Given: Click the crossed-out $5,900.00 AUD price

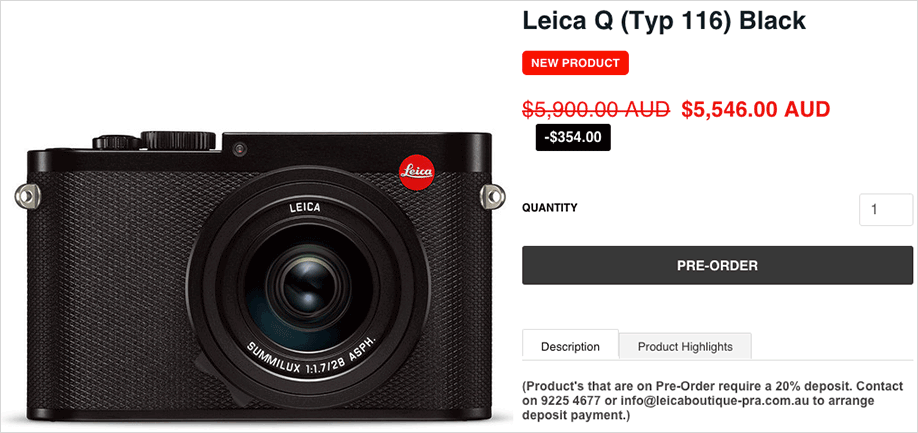Looking at the screenshot, I should click(596, 109).
